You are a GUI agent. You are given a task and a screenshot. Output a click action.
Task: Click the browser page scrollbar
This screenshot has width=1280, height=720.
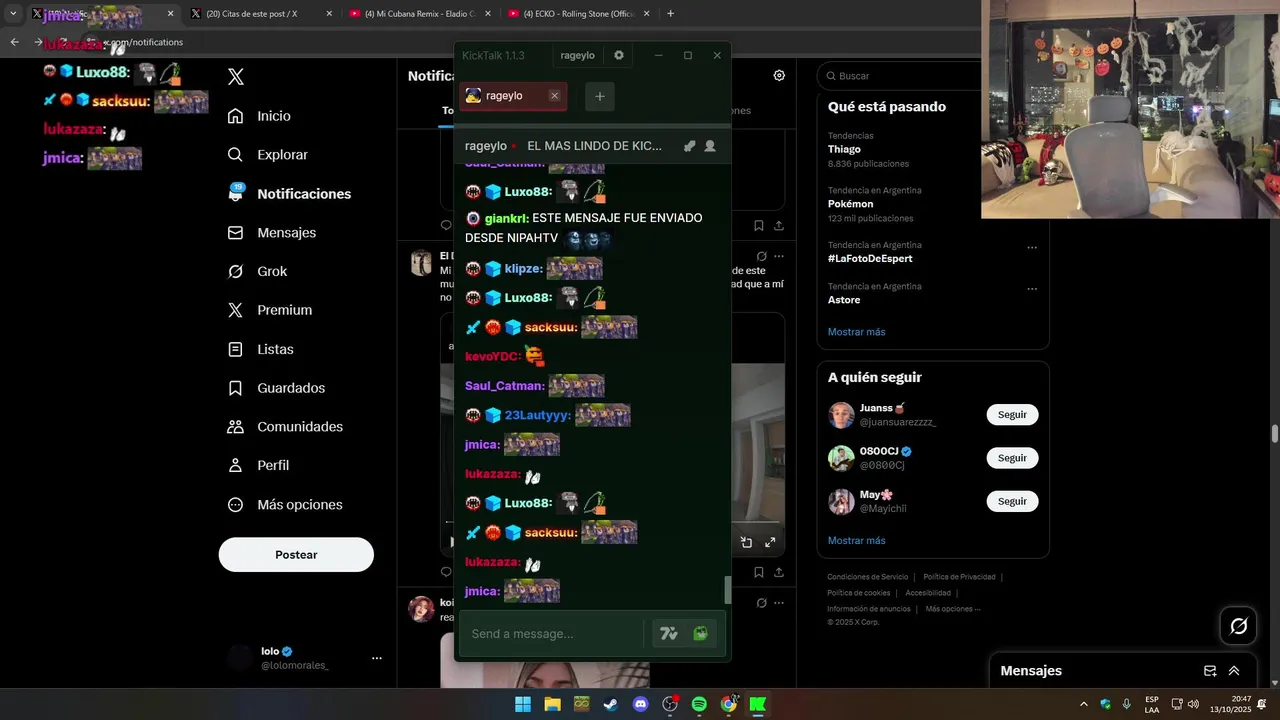point(1274,433)
